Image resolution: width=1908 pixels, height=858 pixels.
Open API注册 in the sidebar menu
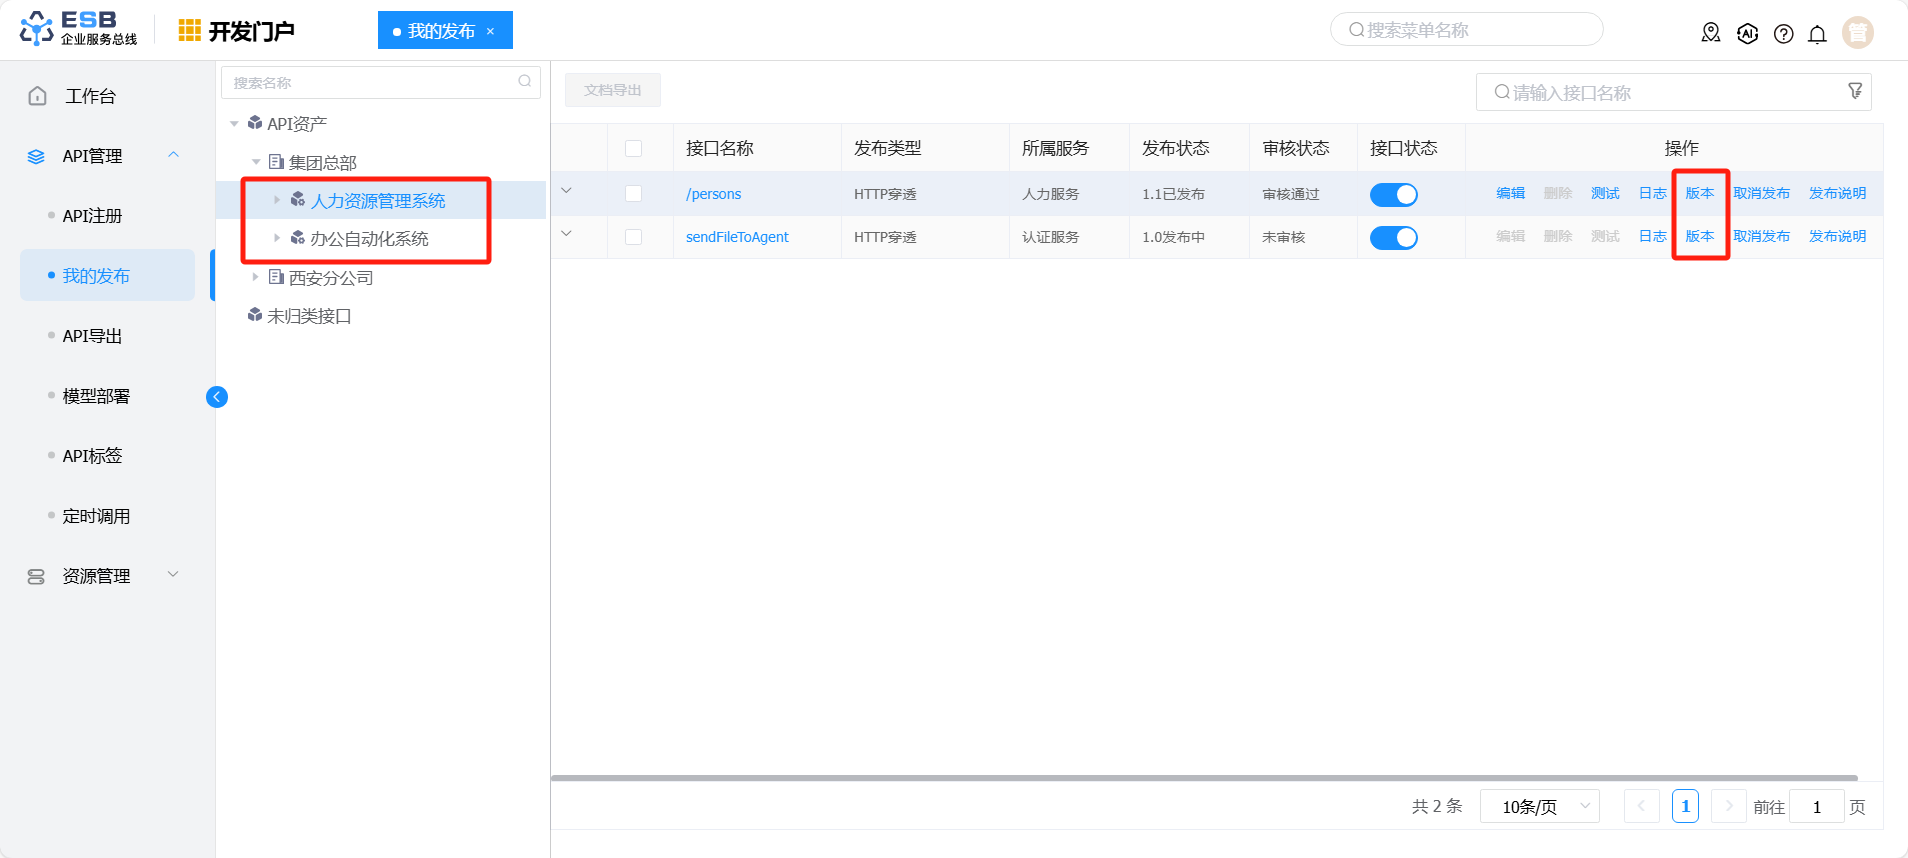click(x=92, y=216)
